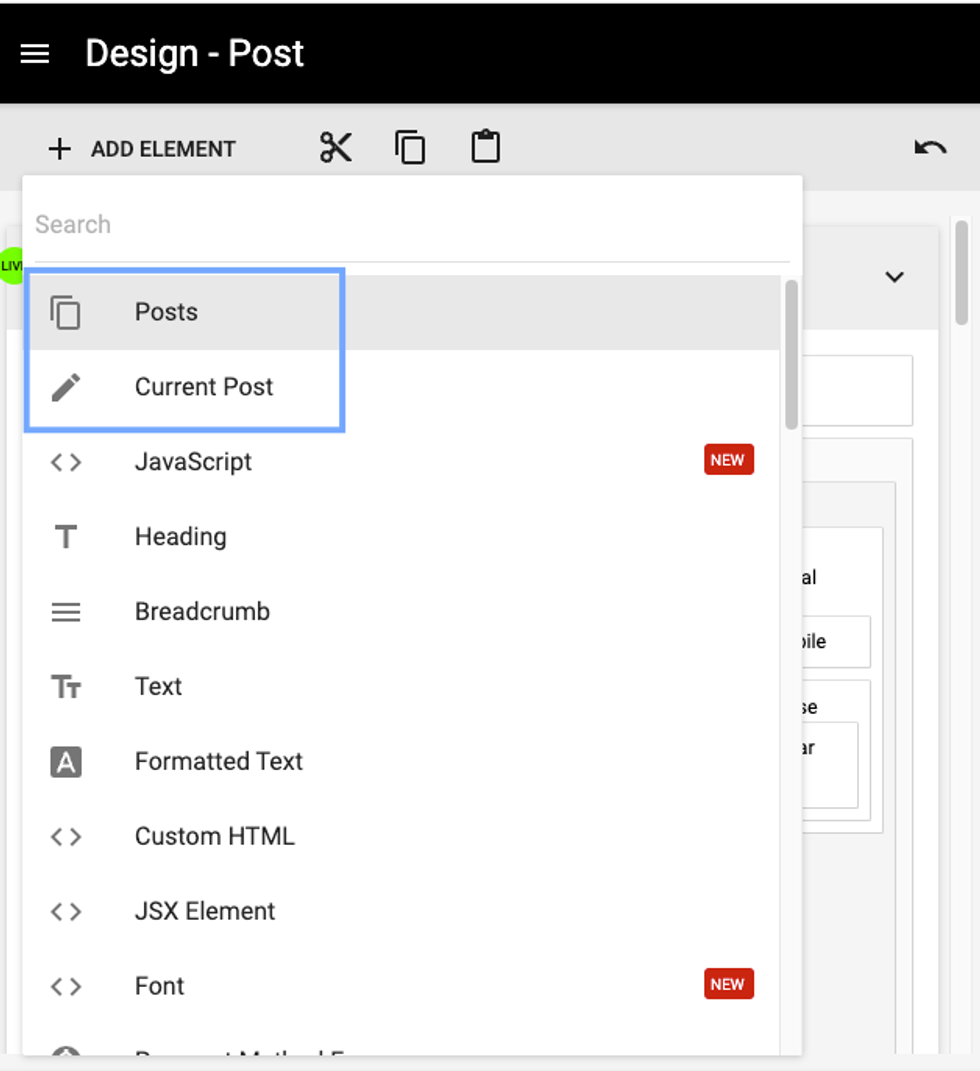Click the clipboard paste icon
980x1071 pixels.
(x=485, y=147)
